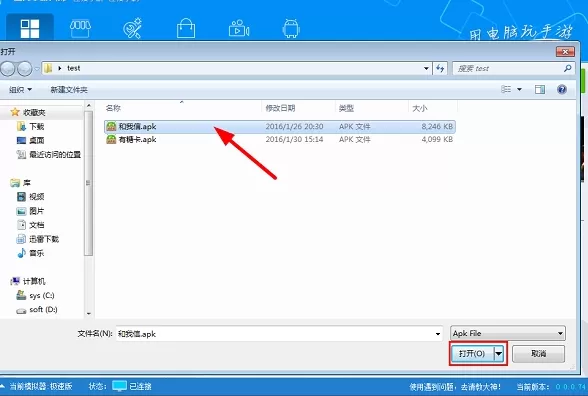Click the 当前模拟器 status bar label
The width and height of the screenshot is (588, 396).
(x=41, y=386)
